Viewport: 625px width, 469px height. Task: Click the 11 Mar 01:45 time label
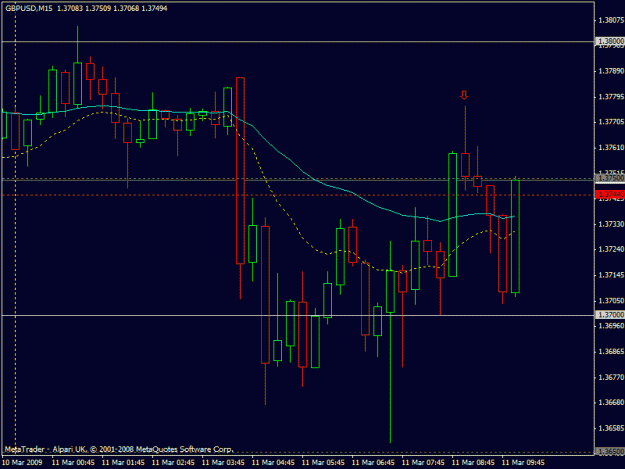coord(123,463)
